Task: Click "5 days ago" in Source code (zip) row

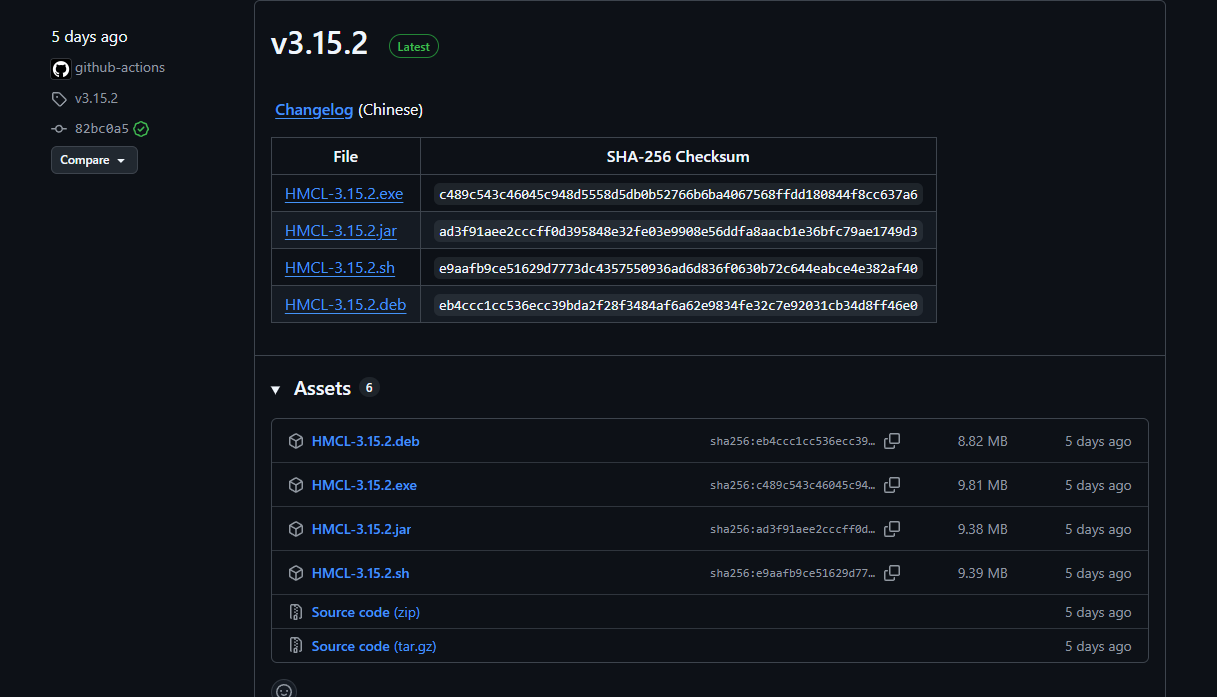Action: click(x=1098, y=612)
